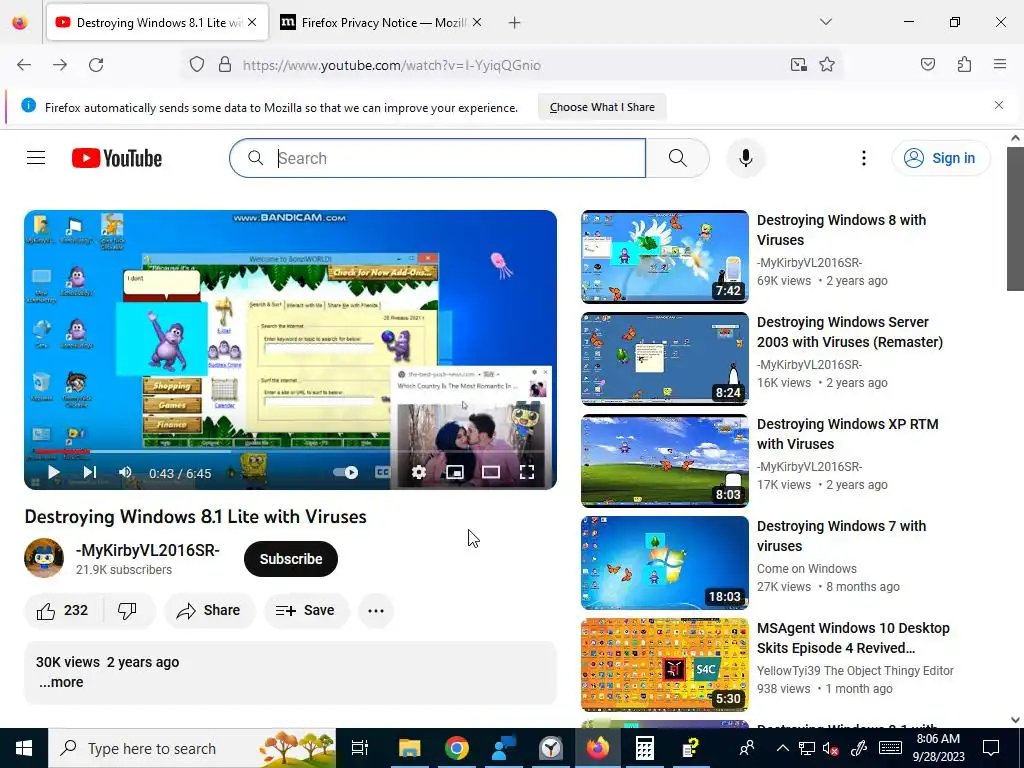Go forward in Firefox
The image size is (1024, 768).
(x=60, y=65)
